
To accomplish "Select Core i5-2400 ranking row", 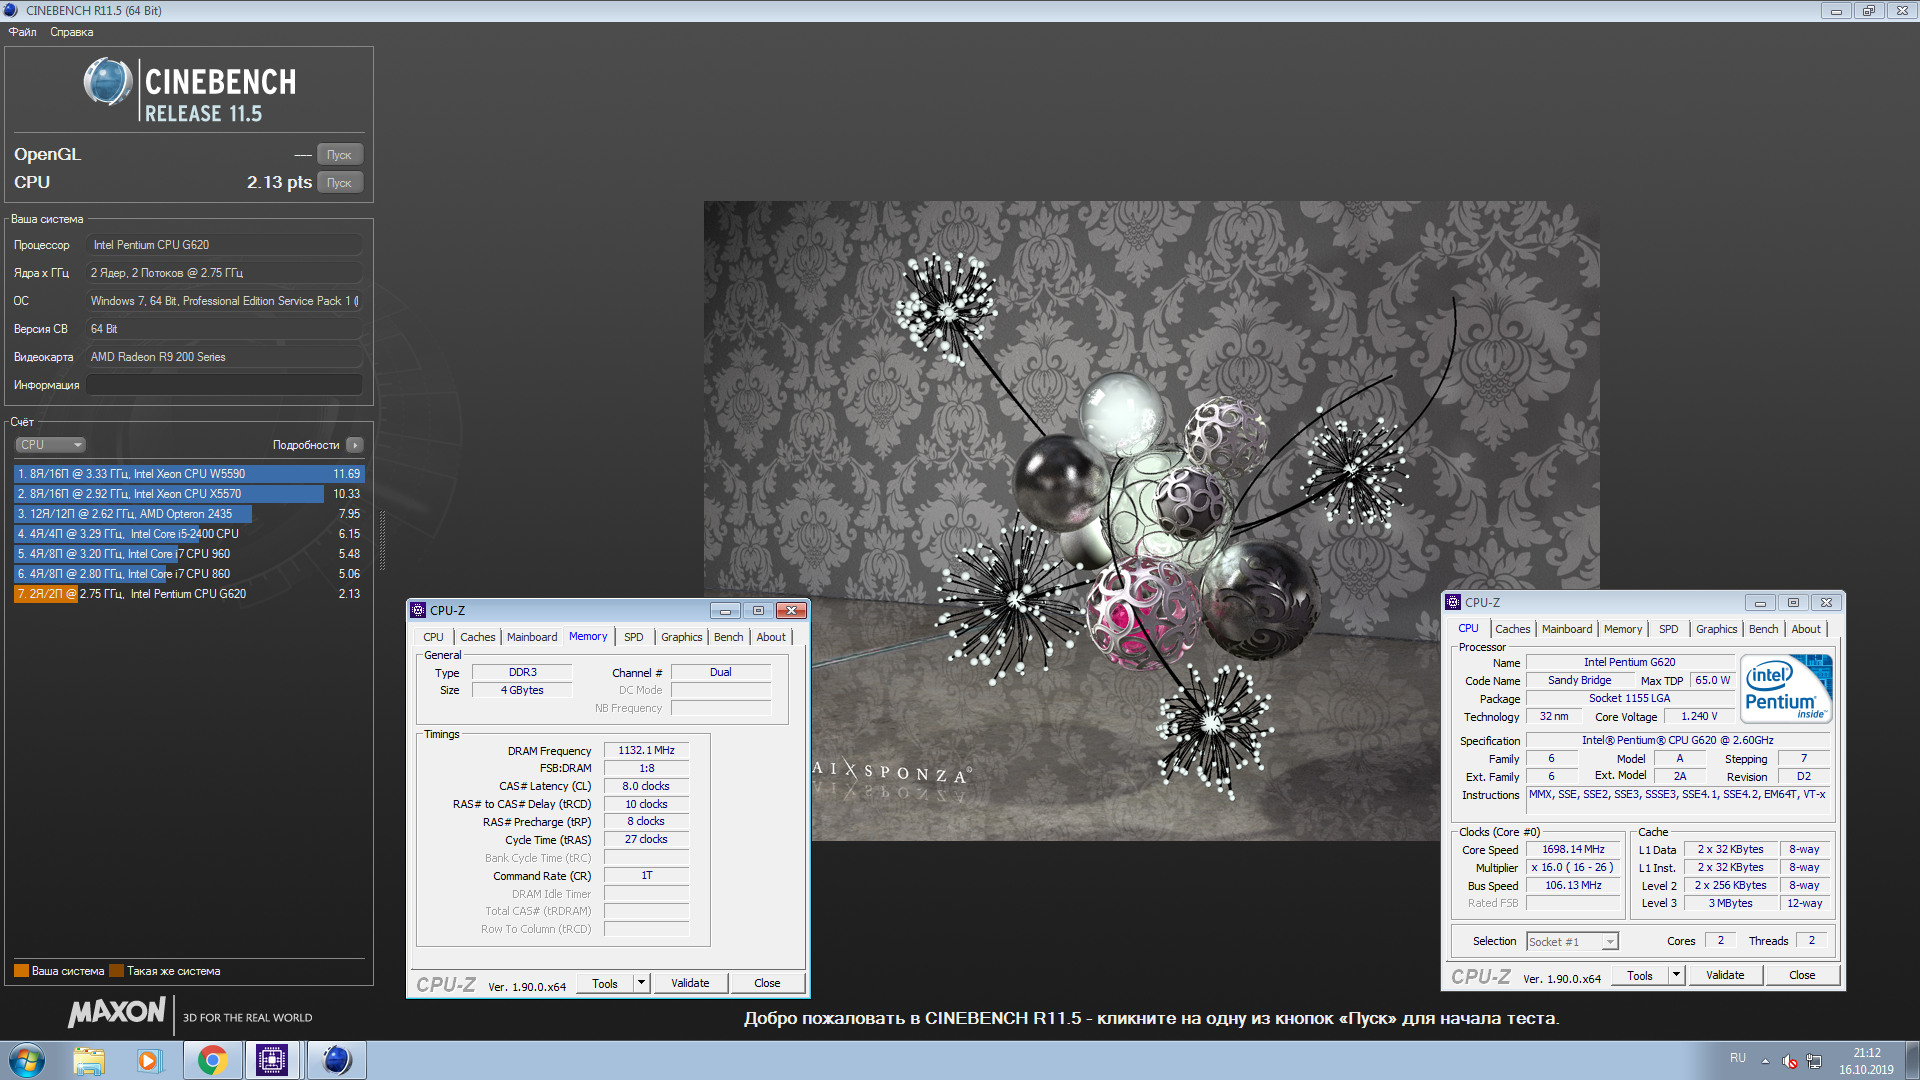I will pyautogui.click(x=189, y=534).
